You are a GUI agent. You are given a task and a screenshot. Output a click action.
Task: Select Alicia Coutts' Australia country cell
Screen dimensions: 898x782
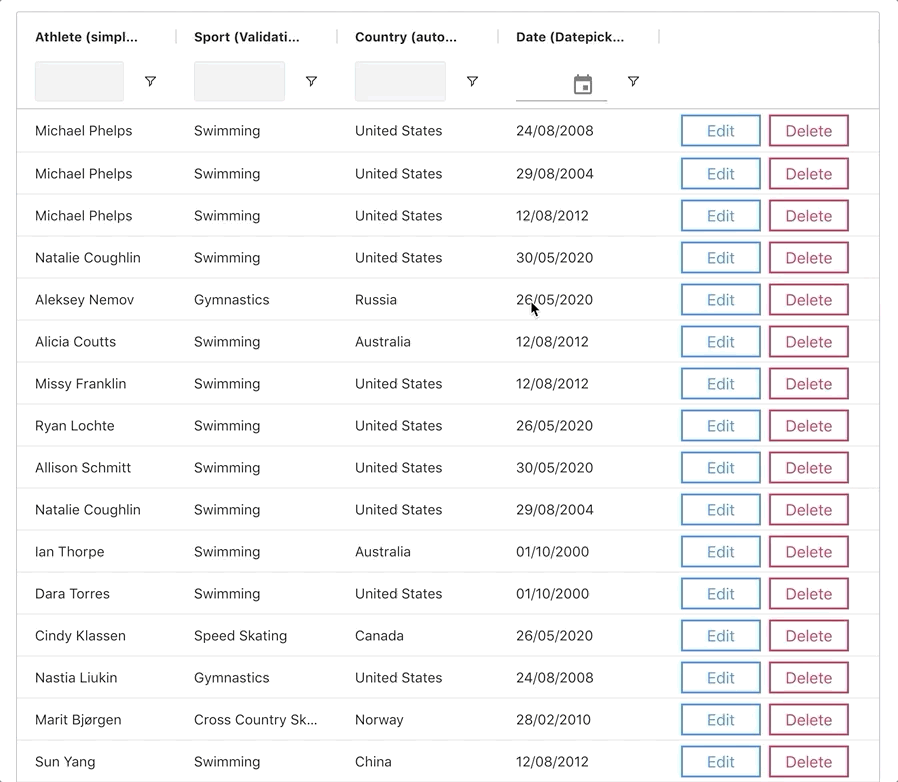click(x=383, y=341)
